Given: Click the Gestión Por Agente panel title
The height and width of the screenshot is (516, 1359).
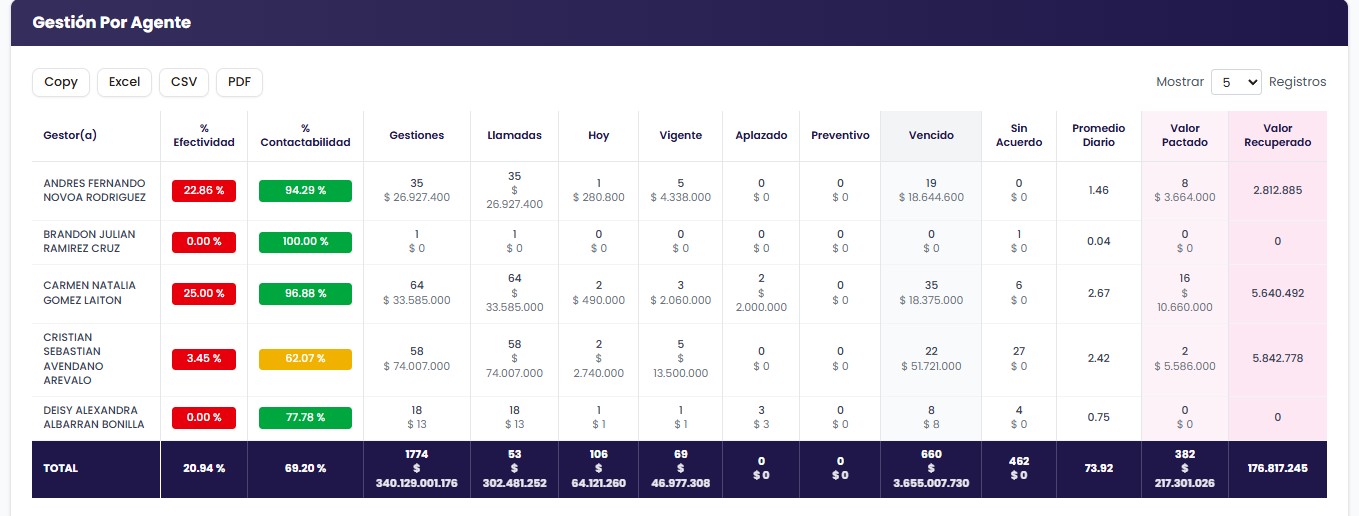Looking at the screenshot, I should click(x=111, y=22).
